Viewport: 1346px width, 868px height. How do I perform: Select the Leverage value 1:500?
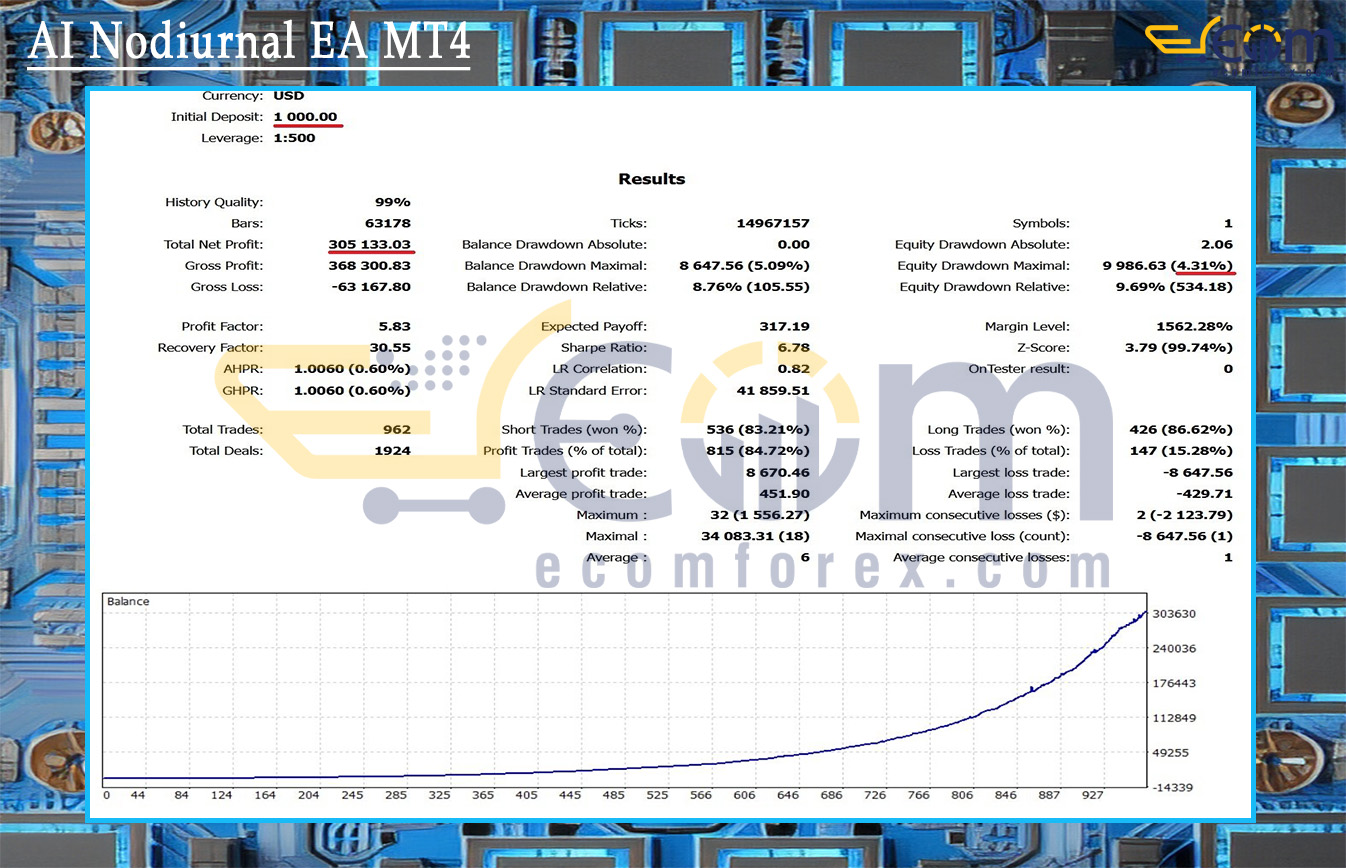coord(294,138)
